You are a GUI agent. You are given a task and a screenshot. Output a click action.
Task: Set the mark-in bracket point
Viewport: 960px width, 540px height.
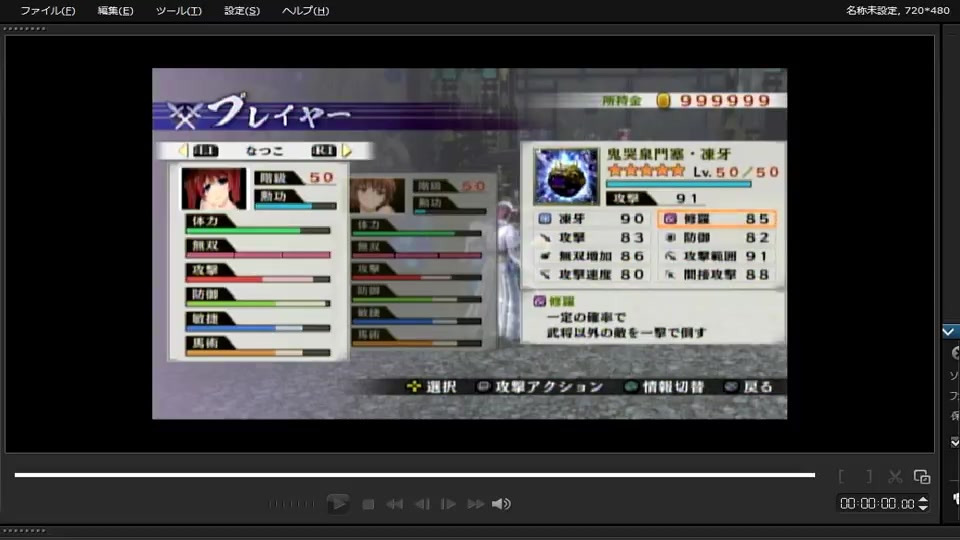coord(842,476)
